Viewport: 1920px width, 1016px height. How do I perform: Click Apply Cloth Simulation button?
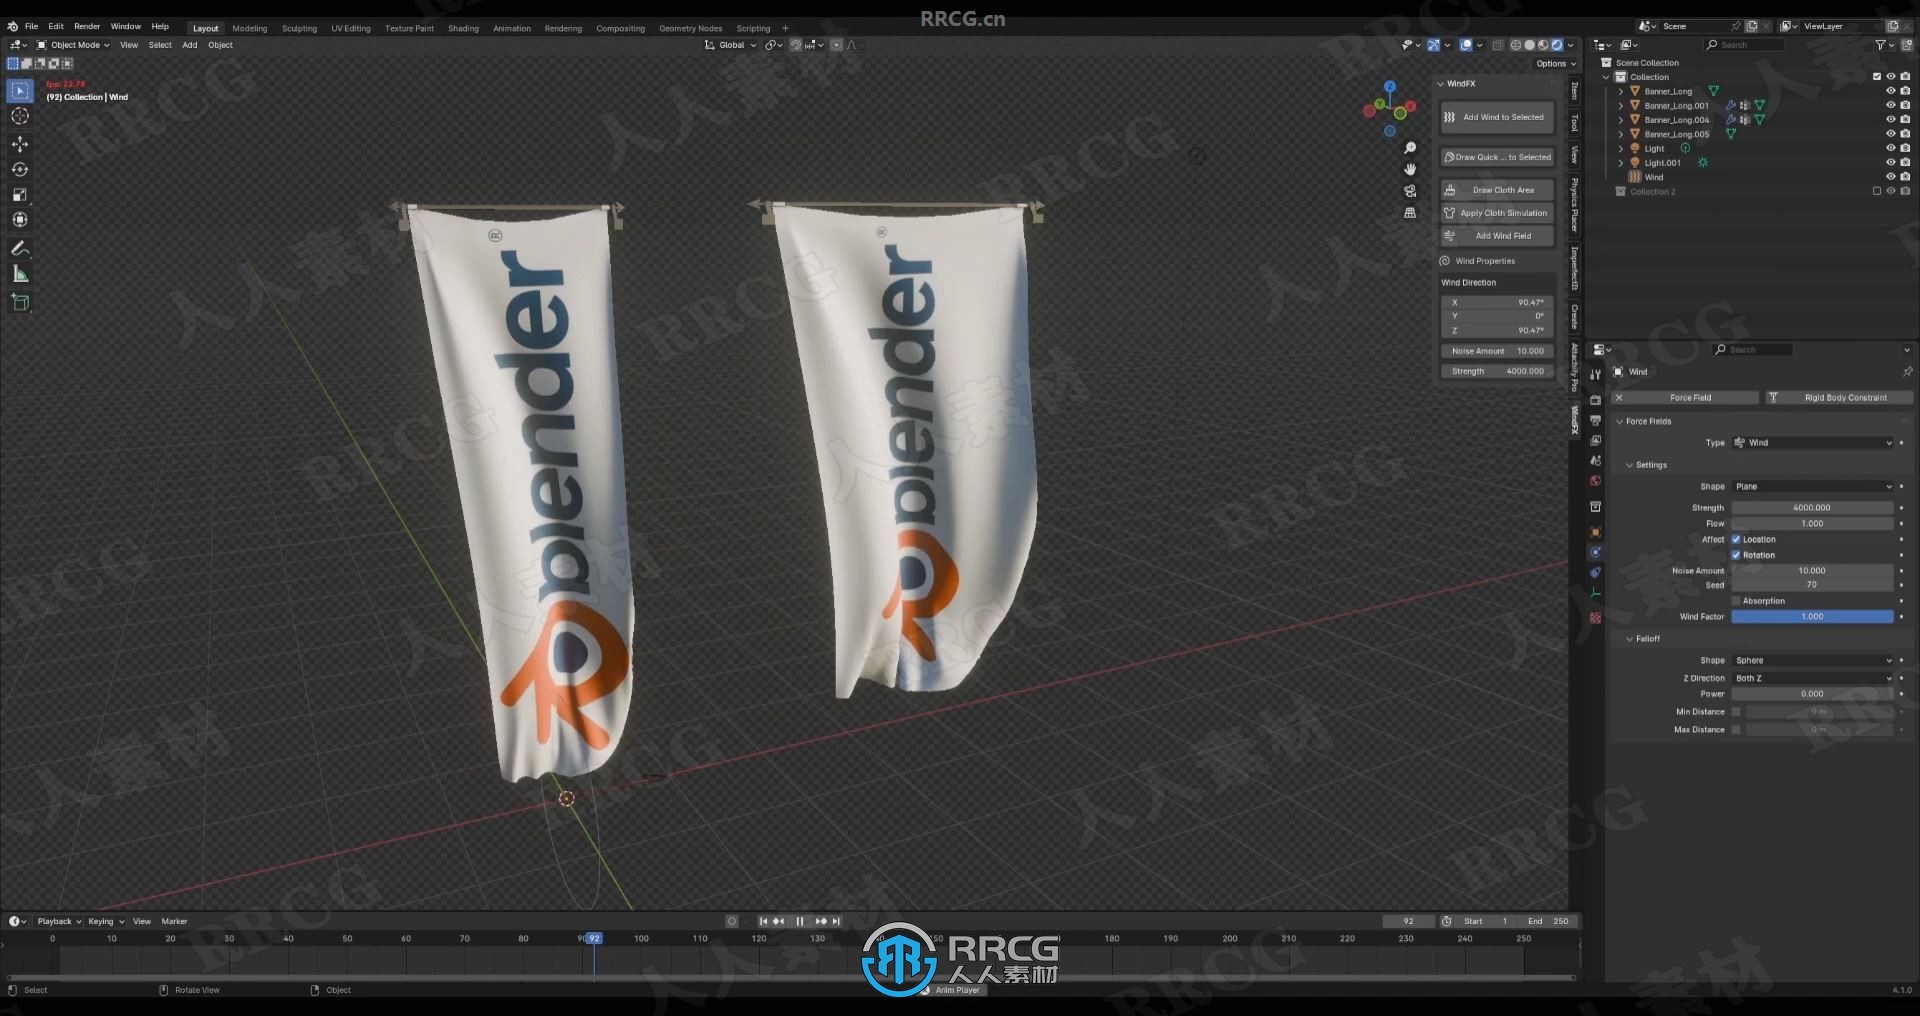click(1497, 213)
